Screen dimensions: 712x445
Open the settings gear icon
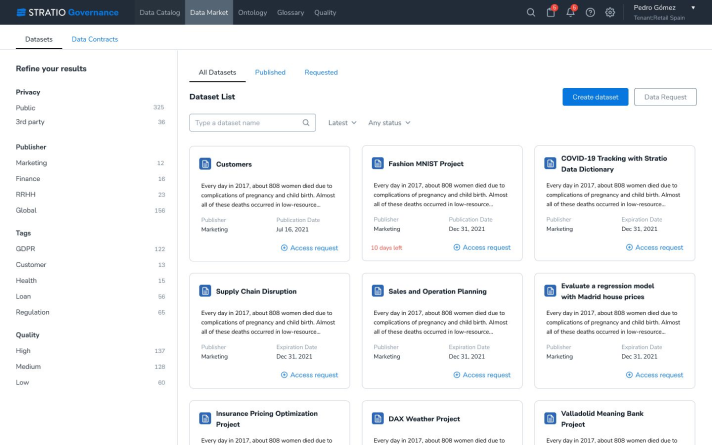coord(610,12)
